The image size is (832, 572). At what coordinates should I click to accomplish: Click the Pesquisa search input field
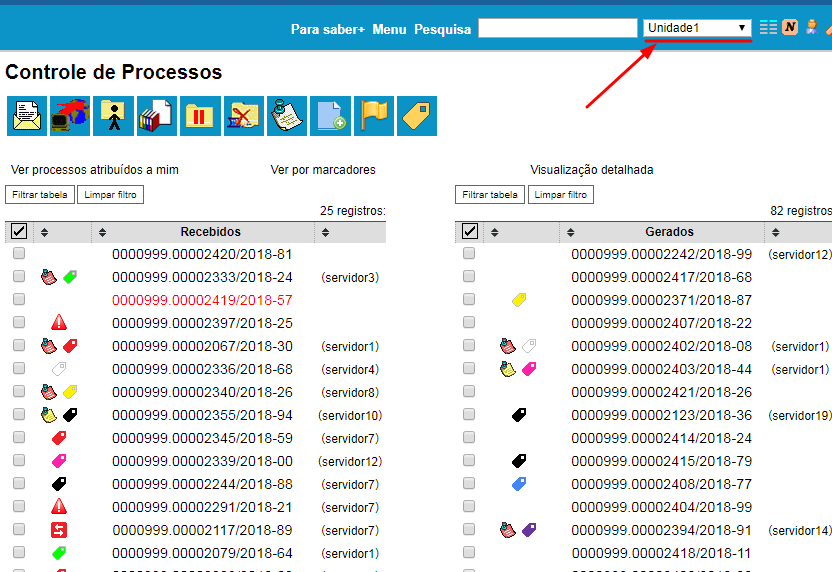click(557, 28)
